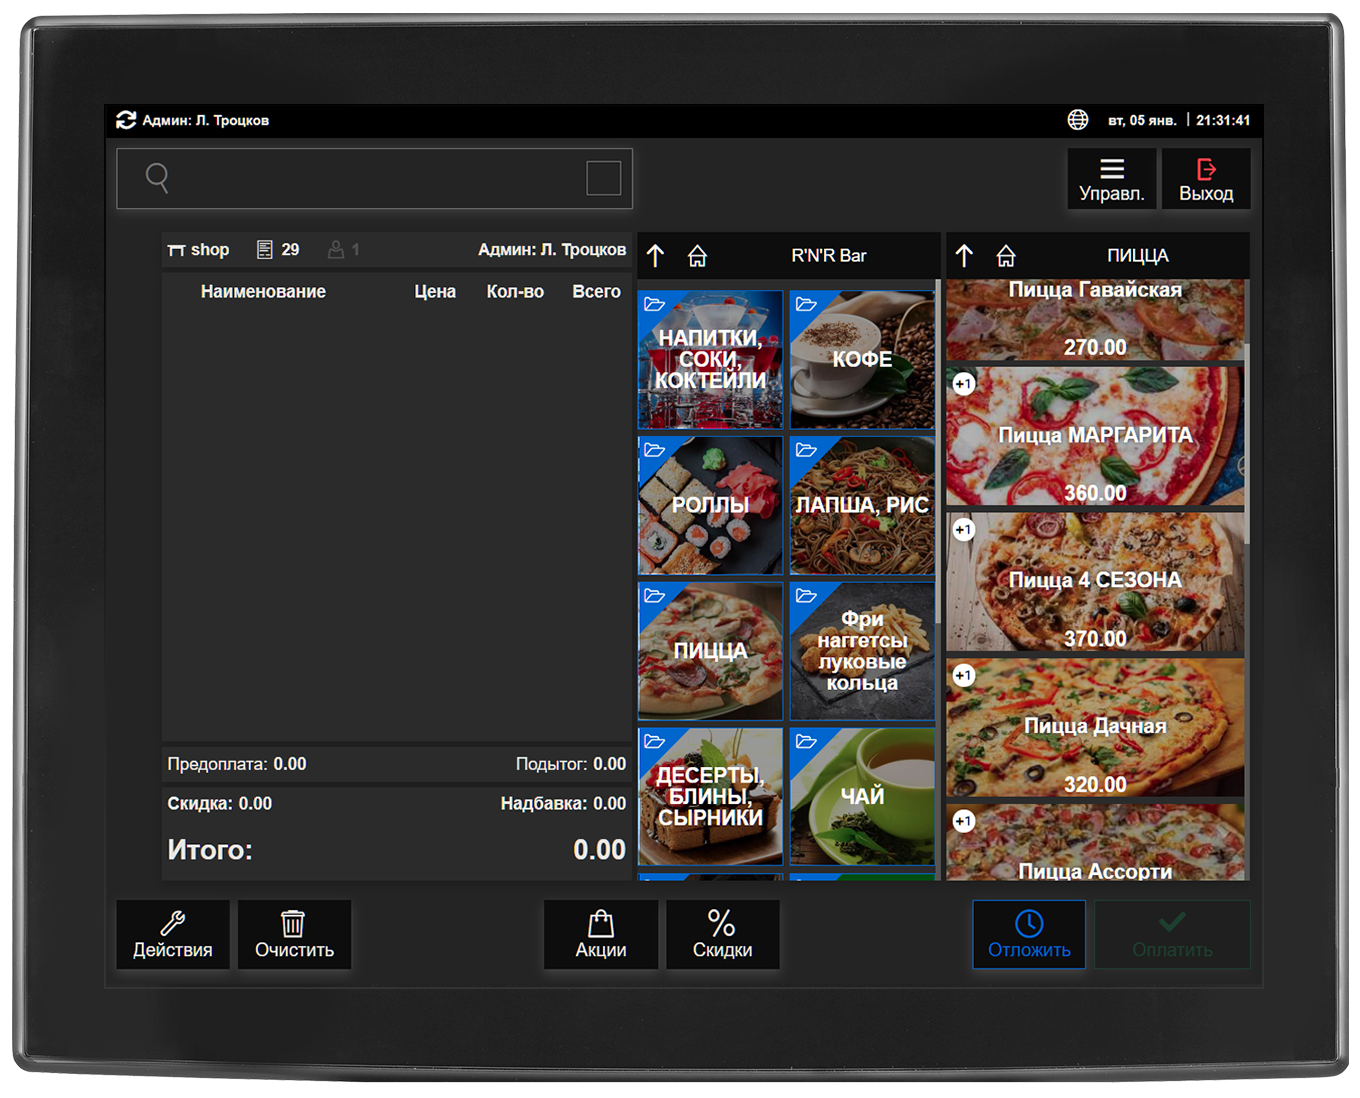Open the Акции promotions button
Screen dimensions: 1360x1098
(601, 935)
